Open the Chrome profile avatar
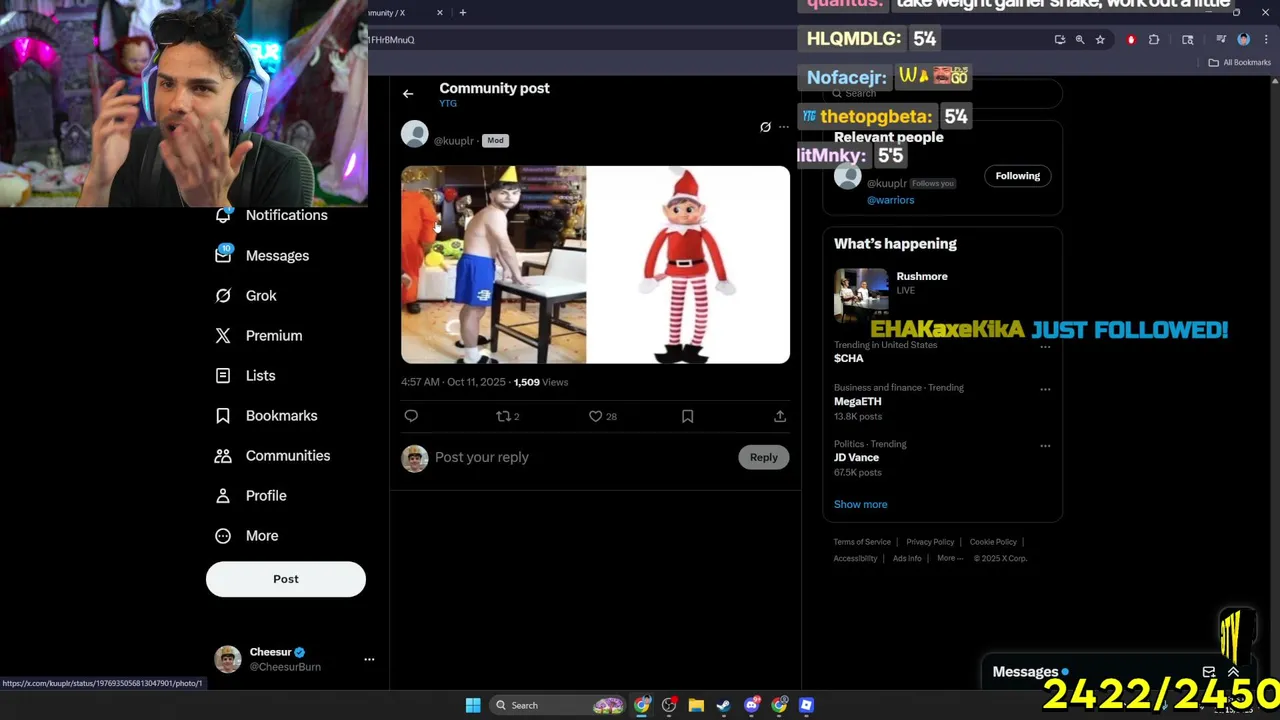 (1244, 40)
